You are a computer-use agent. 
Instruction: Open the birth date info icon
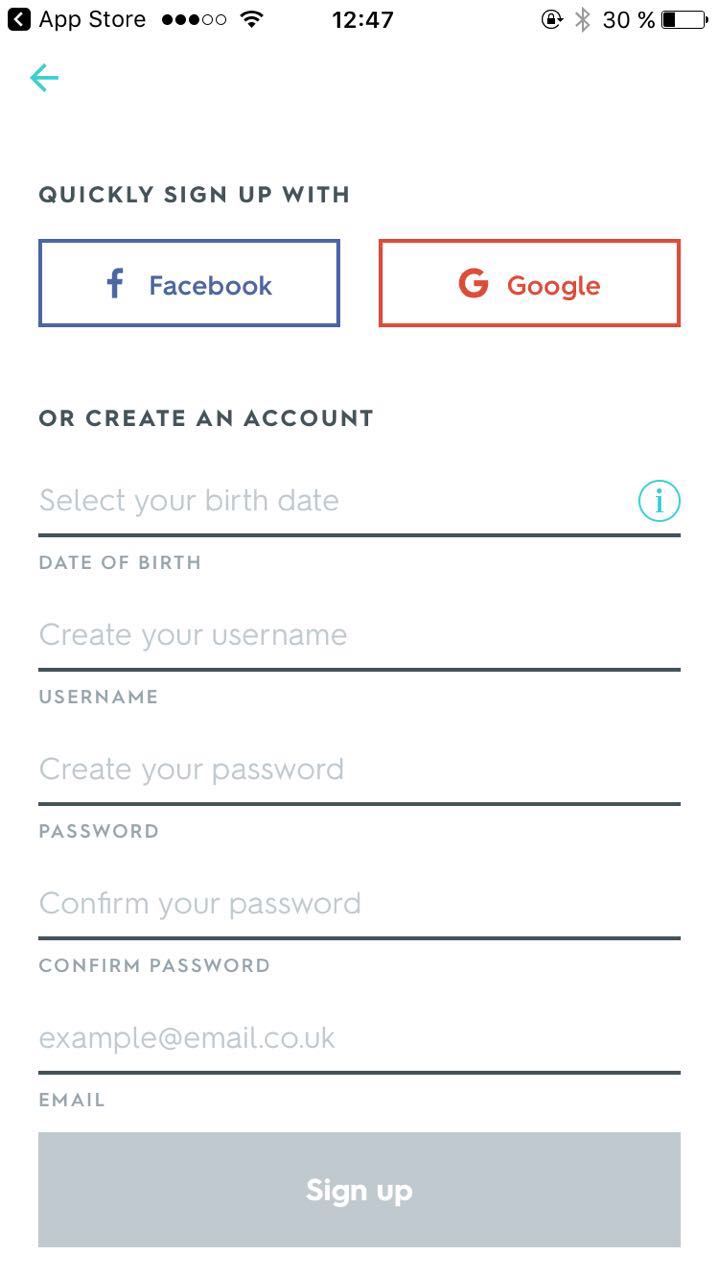[x=659, y=501]
